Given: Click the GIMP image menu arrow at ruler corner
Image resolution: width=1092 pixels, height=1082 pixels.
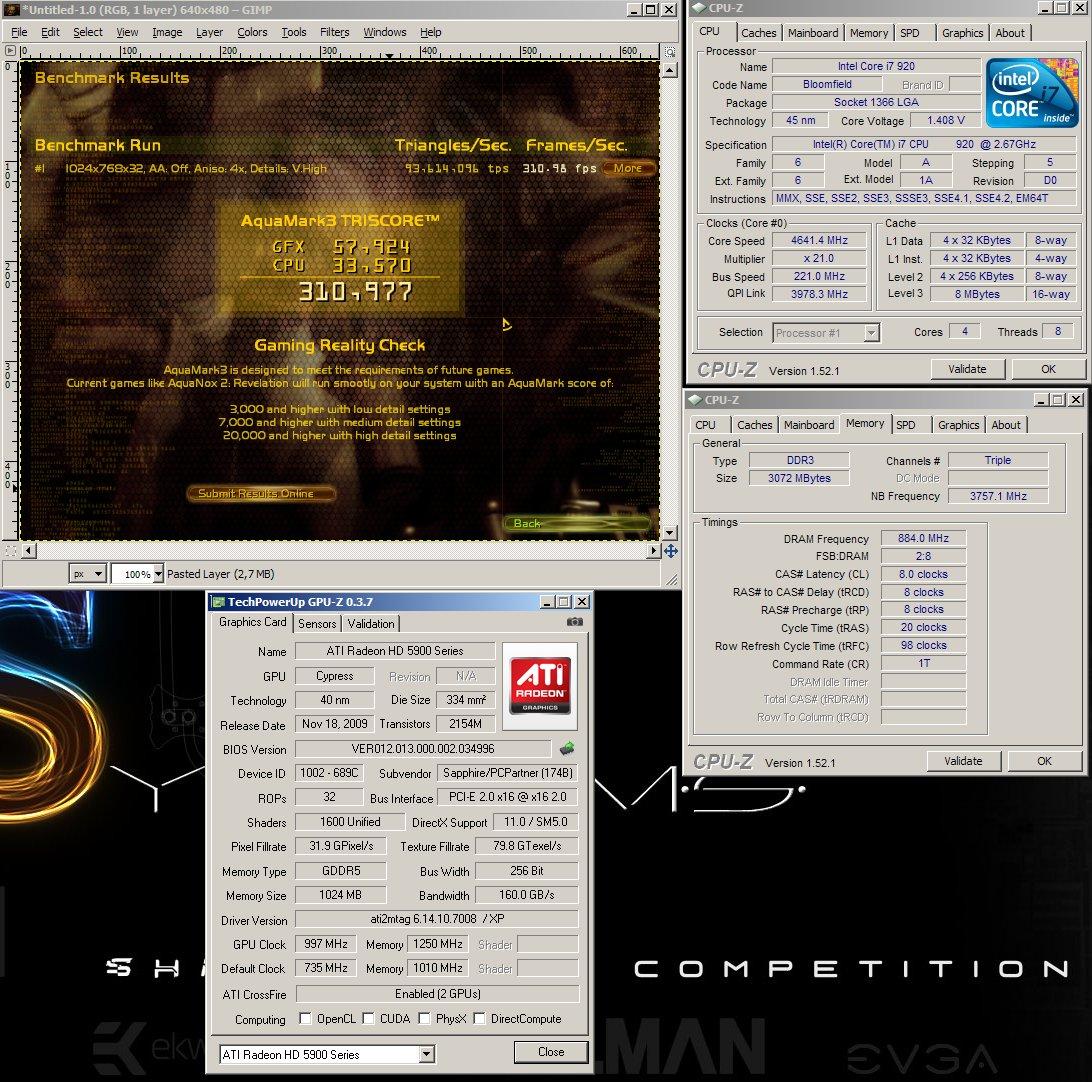Looking at the screenshot, I should tap(10, 51).
